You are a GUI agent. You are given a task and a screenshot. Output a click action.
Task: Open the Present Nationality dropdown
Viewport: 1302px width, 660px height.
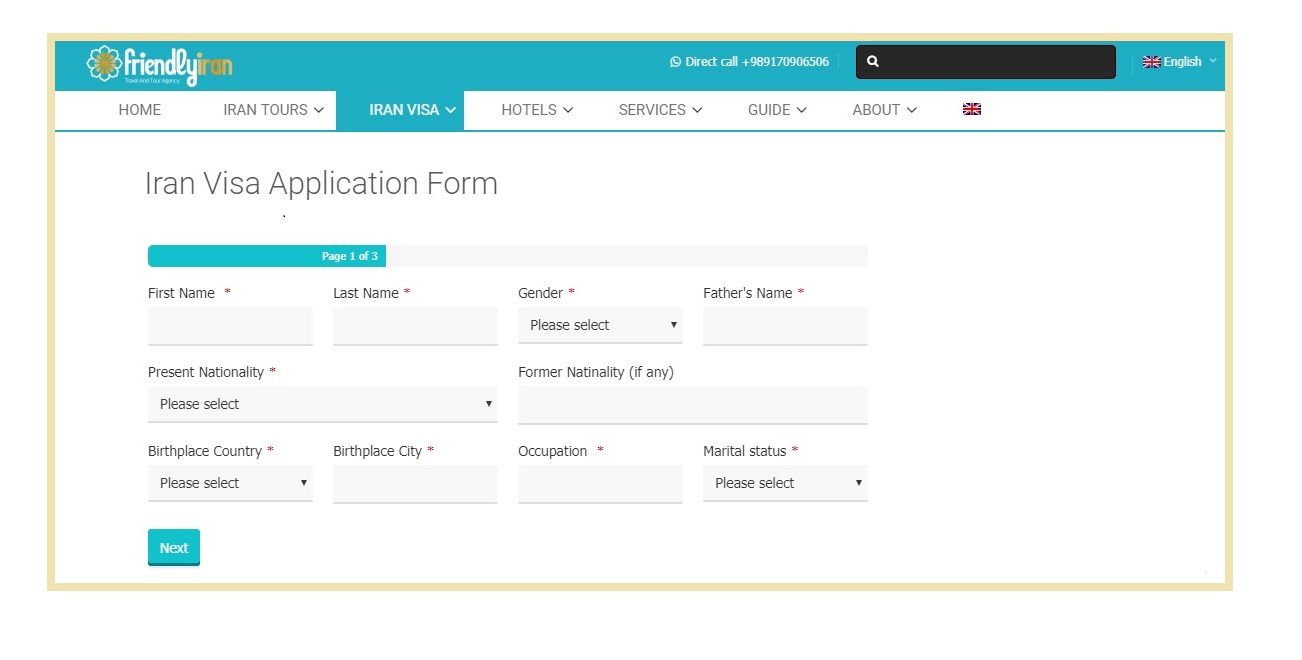[322, 404]
